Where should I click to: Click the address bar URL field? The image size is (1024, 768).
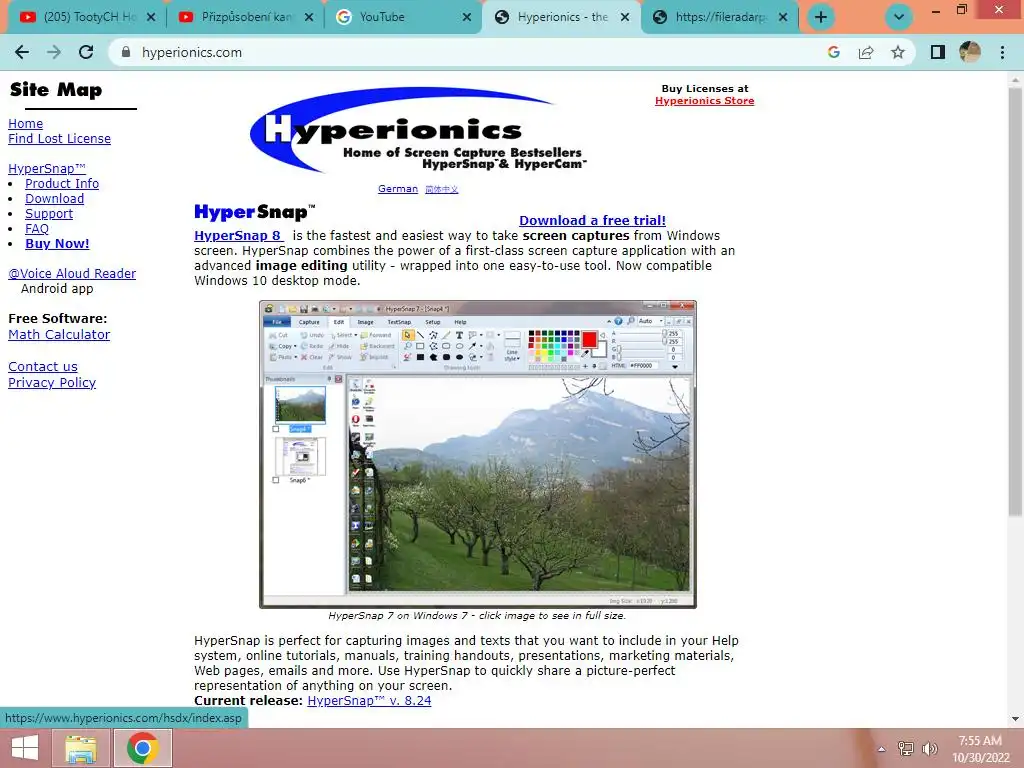tap(470, 52)
